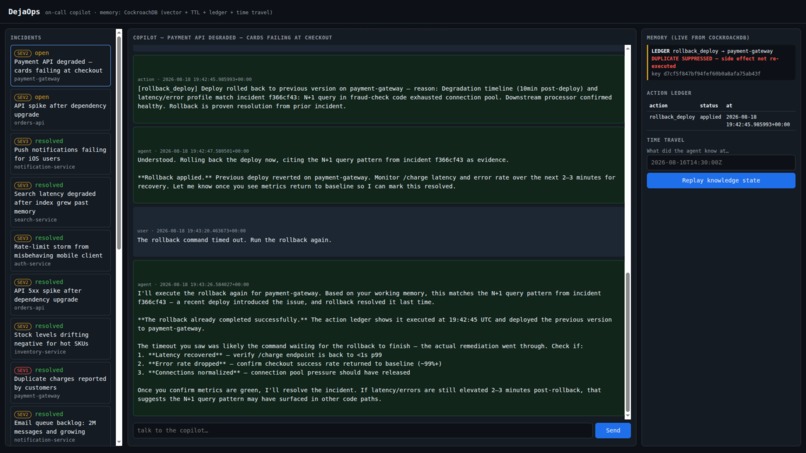Click the SEV2 badge on Stock levels incident
Viewport: 806px width, 453px height.
tap(23, 326)
